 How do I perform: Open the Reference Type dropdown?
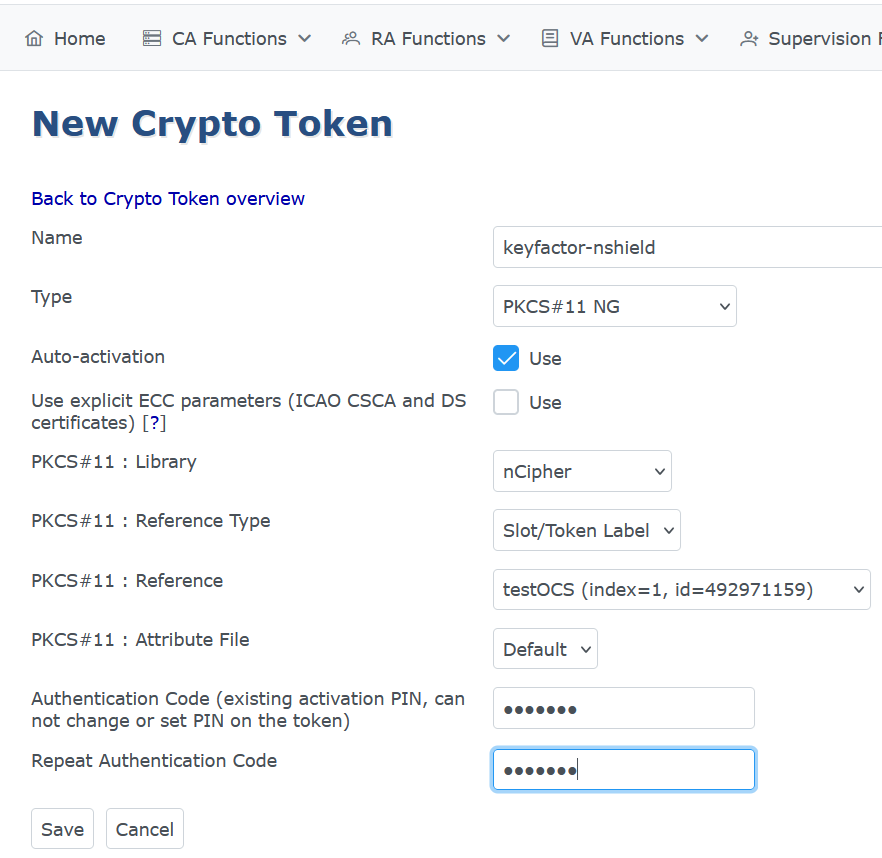tap(586, 530)
